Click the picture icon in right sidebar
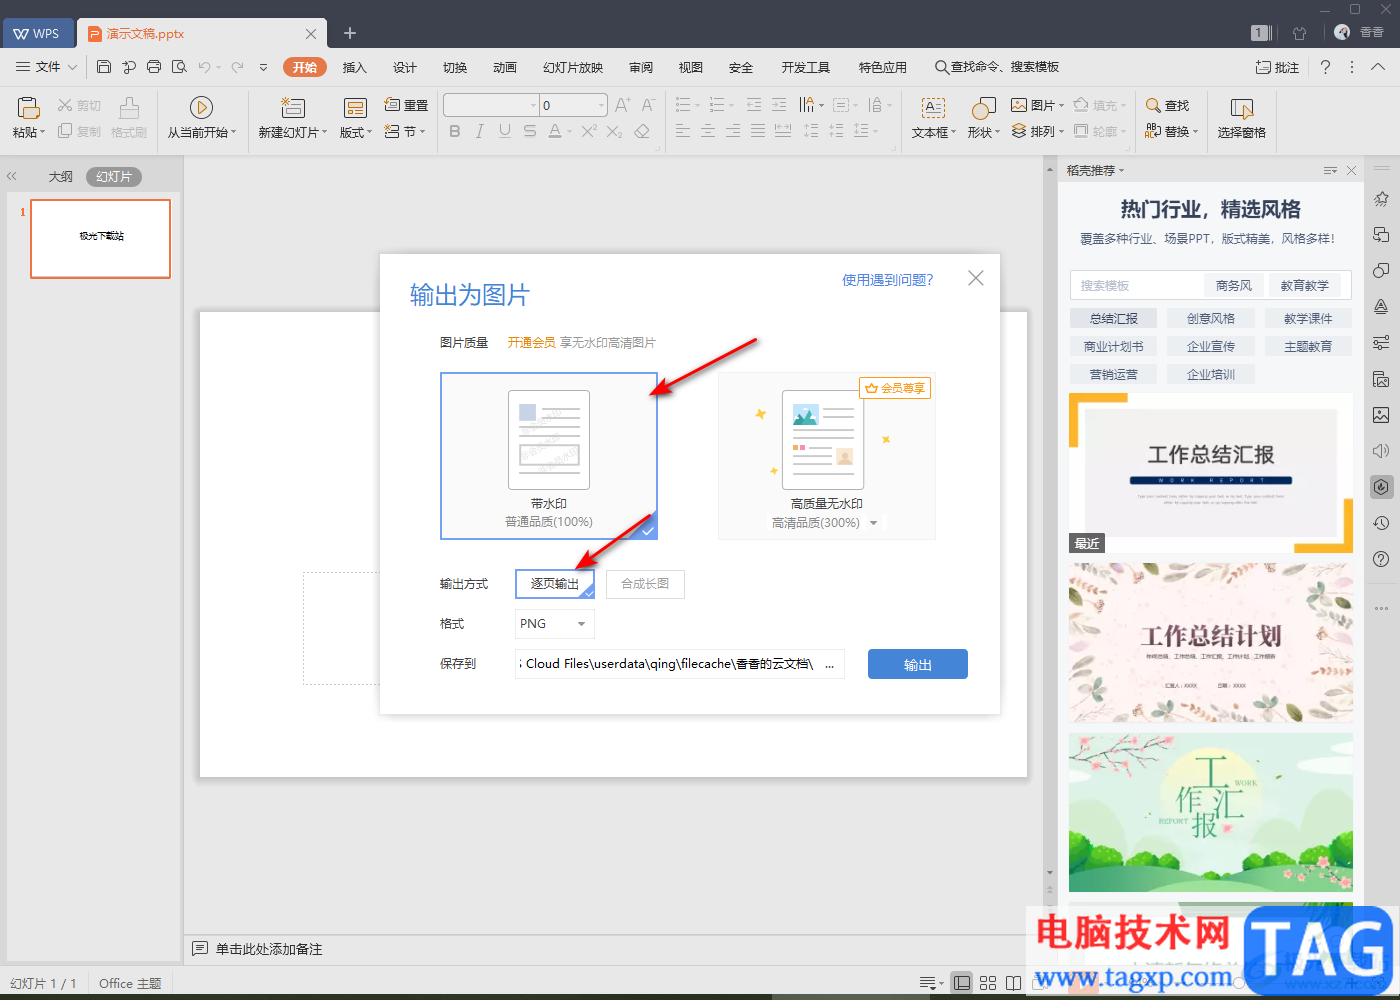The height and width of the screenshot is (1000, 1400). (1381, 415)
